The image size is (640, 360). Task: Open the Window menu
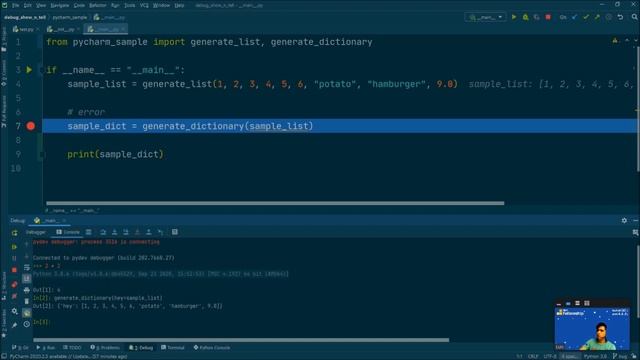click(161, 5)
